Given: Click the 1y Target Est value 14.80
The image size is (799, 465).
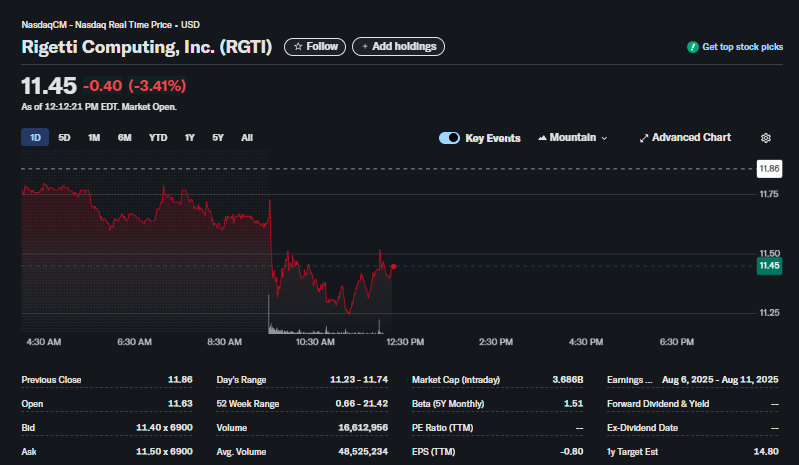Looking at the screenshot, I should 766,451.
